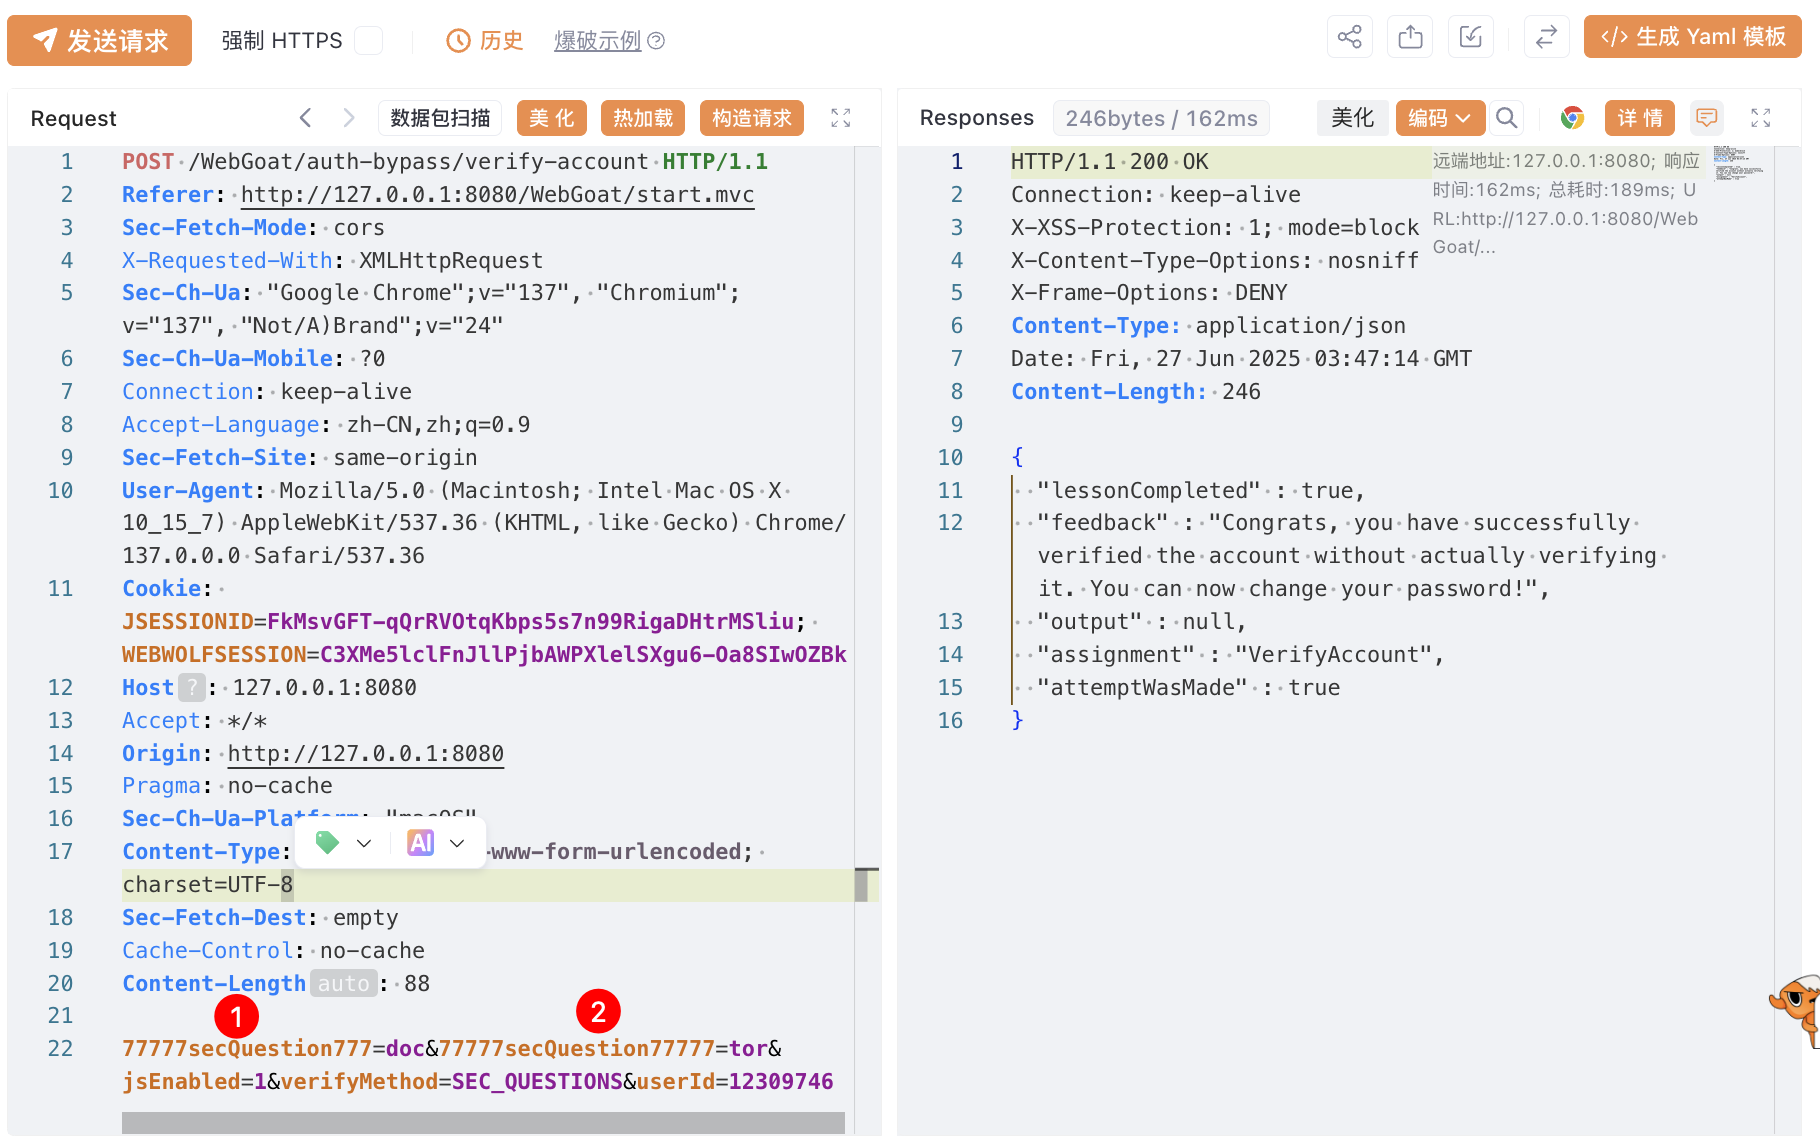
Task: Click the 数据包扫描 button
Action: click(x=440, y=118)
